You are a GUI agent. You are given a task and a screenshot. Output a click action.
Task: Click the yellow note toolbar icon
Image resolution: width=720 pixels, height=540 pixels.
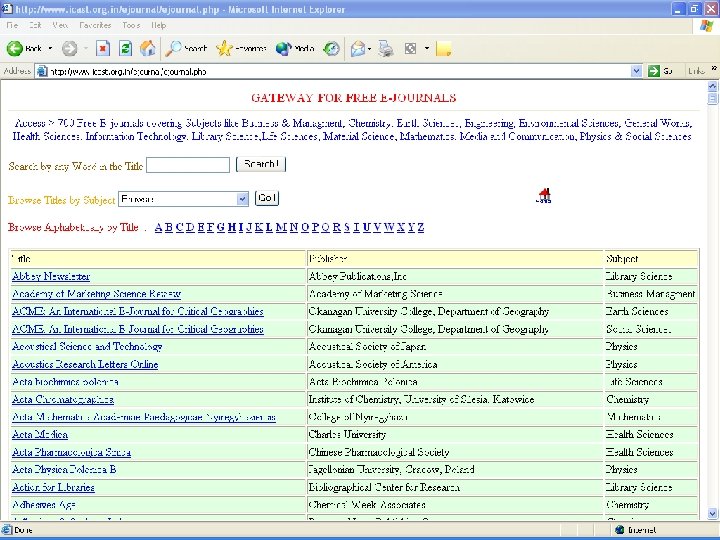click(443, 48)
